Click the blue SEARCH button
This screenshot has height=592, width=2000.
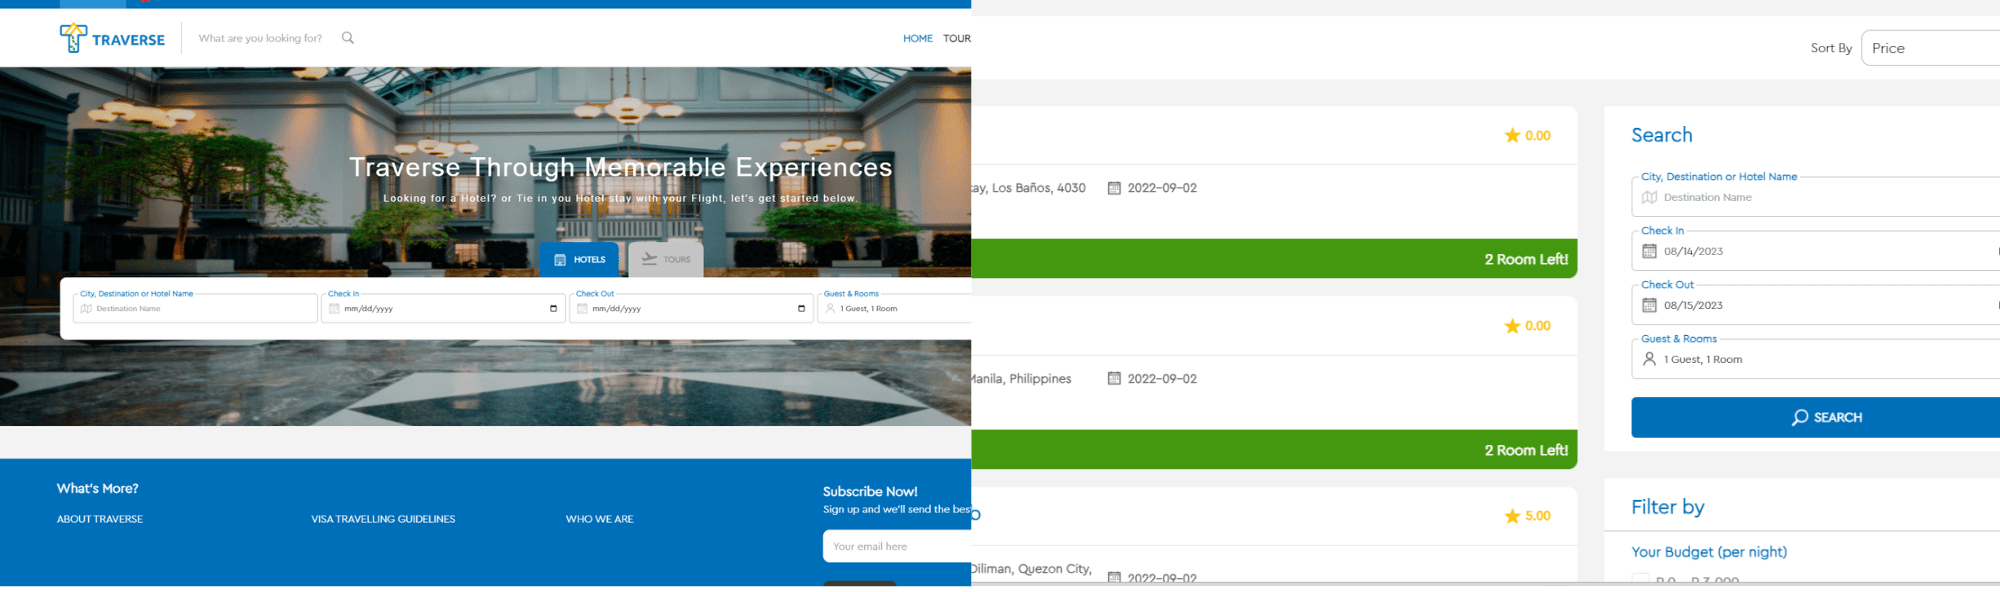[1816, 417]
